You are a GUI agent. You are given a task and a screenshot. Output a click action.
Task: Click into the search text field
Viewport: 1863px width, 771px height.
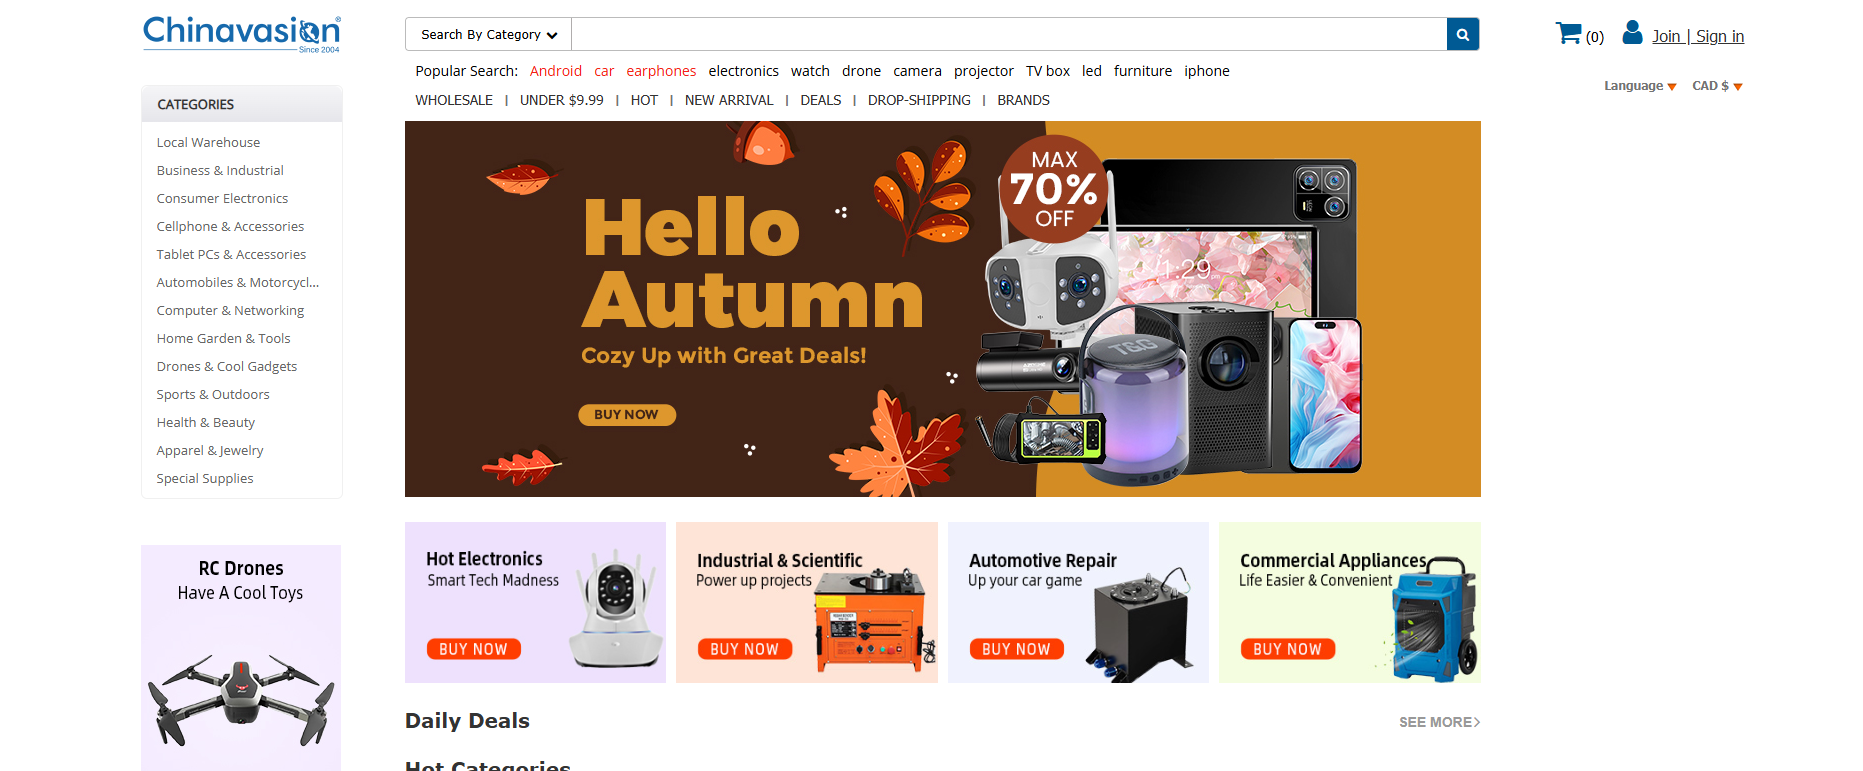click(1009, 34)
